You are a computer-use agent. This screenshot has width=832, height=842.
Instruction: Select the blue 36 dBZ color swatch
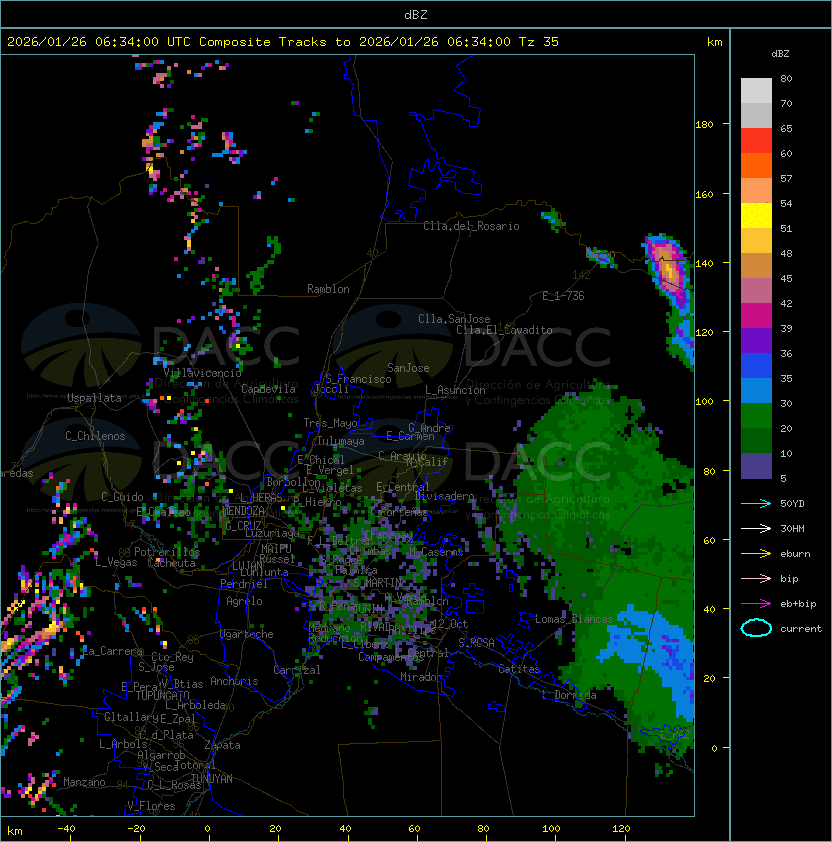coord(756,365)
